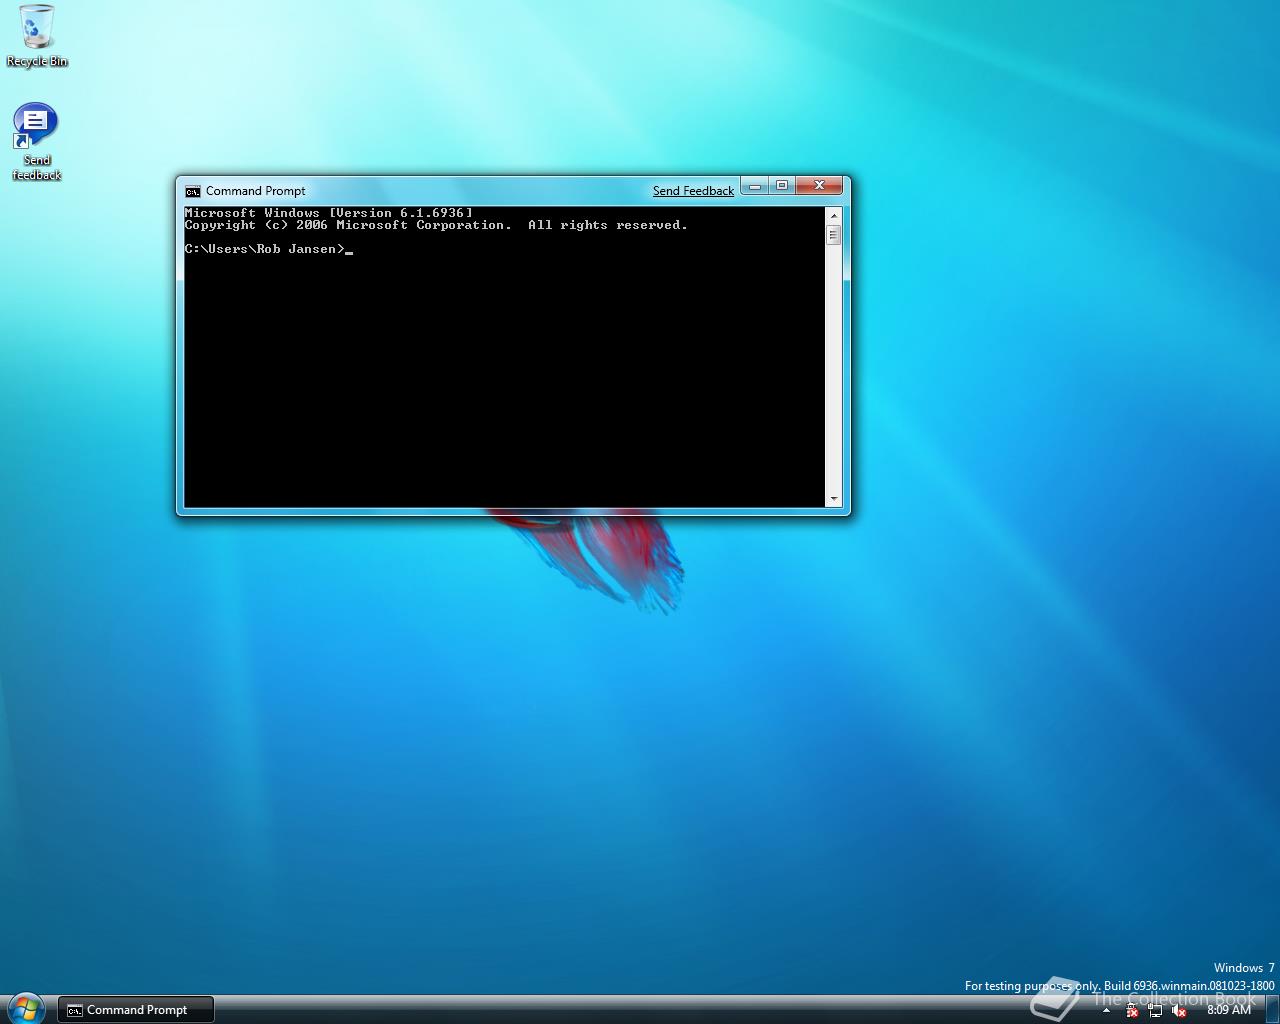Click the Microsoft Windows version text line
The width and height of the screenshot is (1280, 1024).
click(x=329, y=213)
